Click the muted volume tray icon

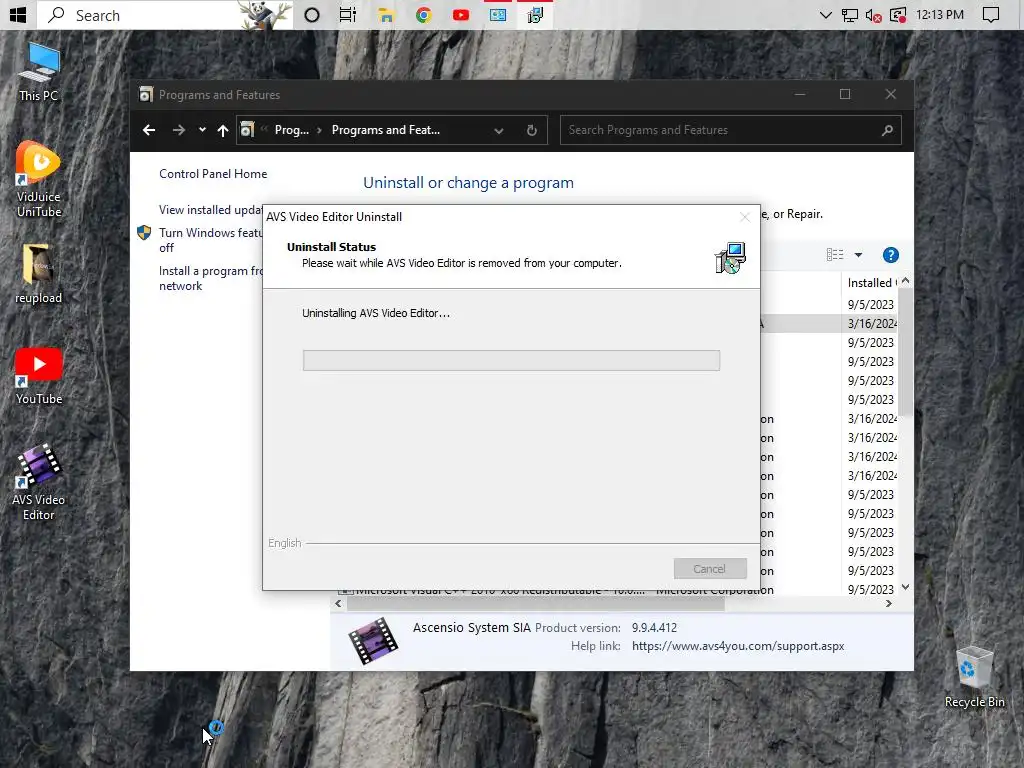coord(873,14)
